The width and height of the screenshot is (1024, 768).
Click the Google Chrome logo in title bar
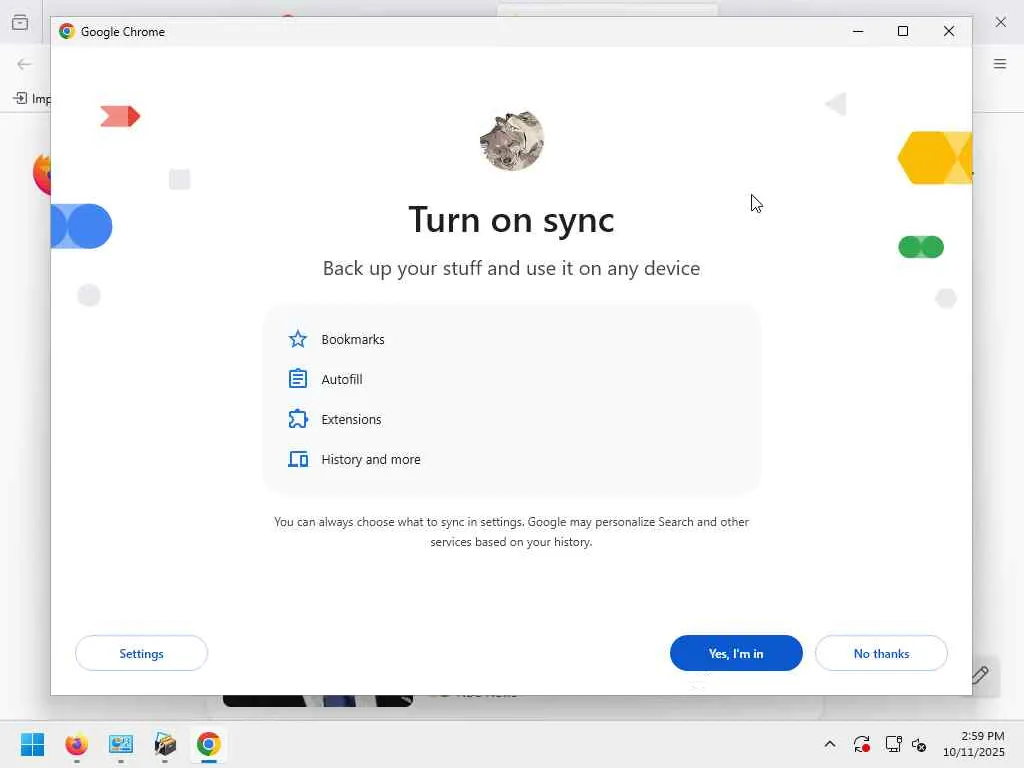click(x=67, y=31)
